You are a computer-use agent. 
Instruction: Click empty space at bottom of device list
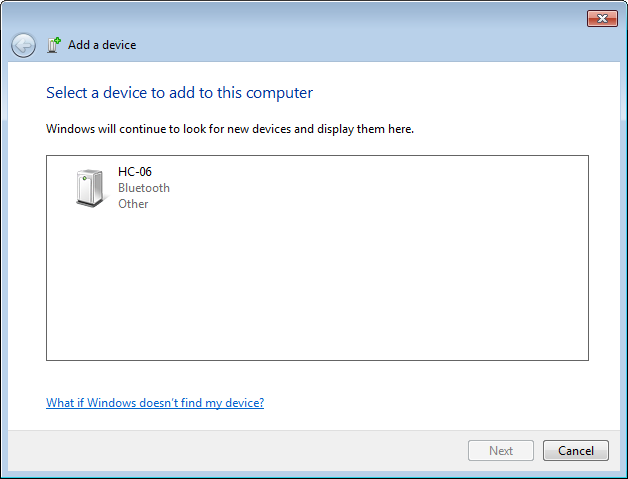pyautogui.click(x=316, y=320)
